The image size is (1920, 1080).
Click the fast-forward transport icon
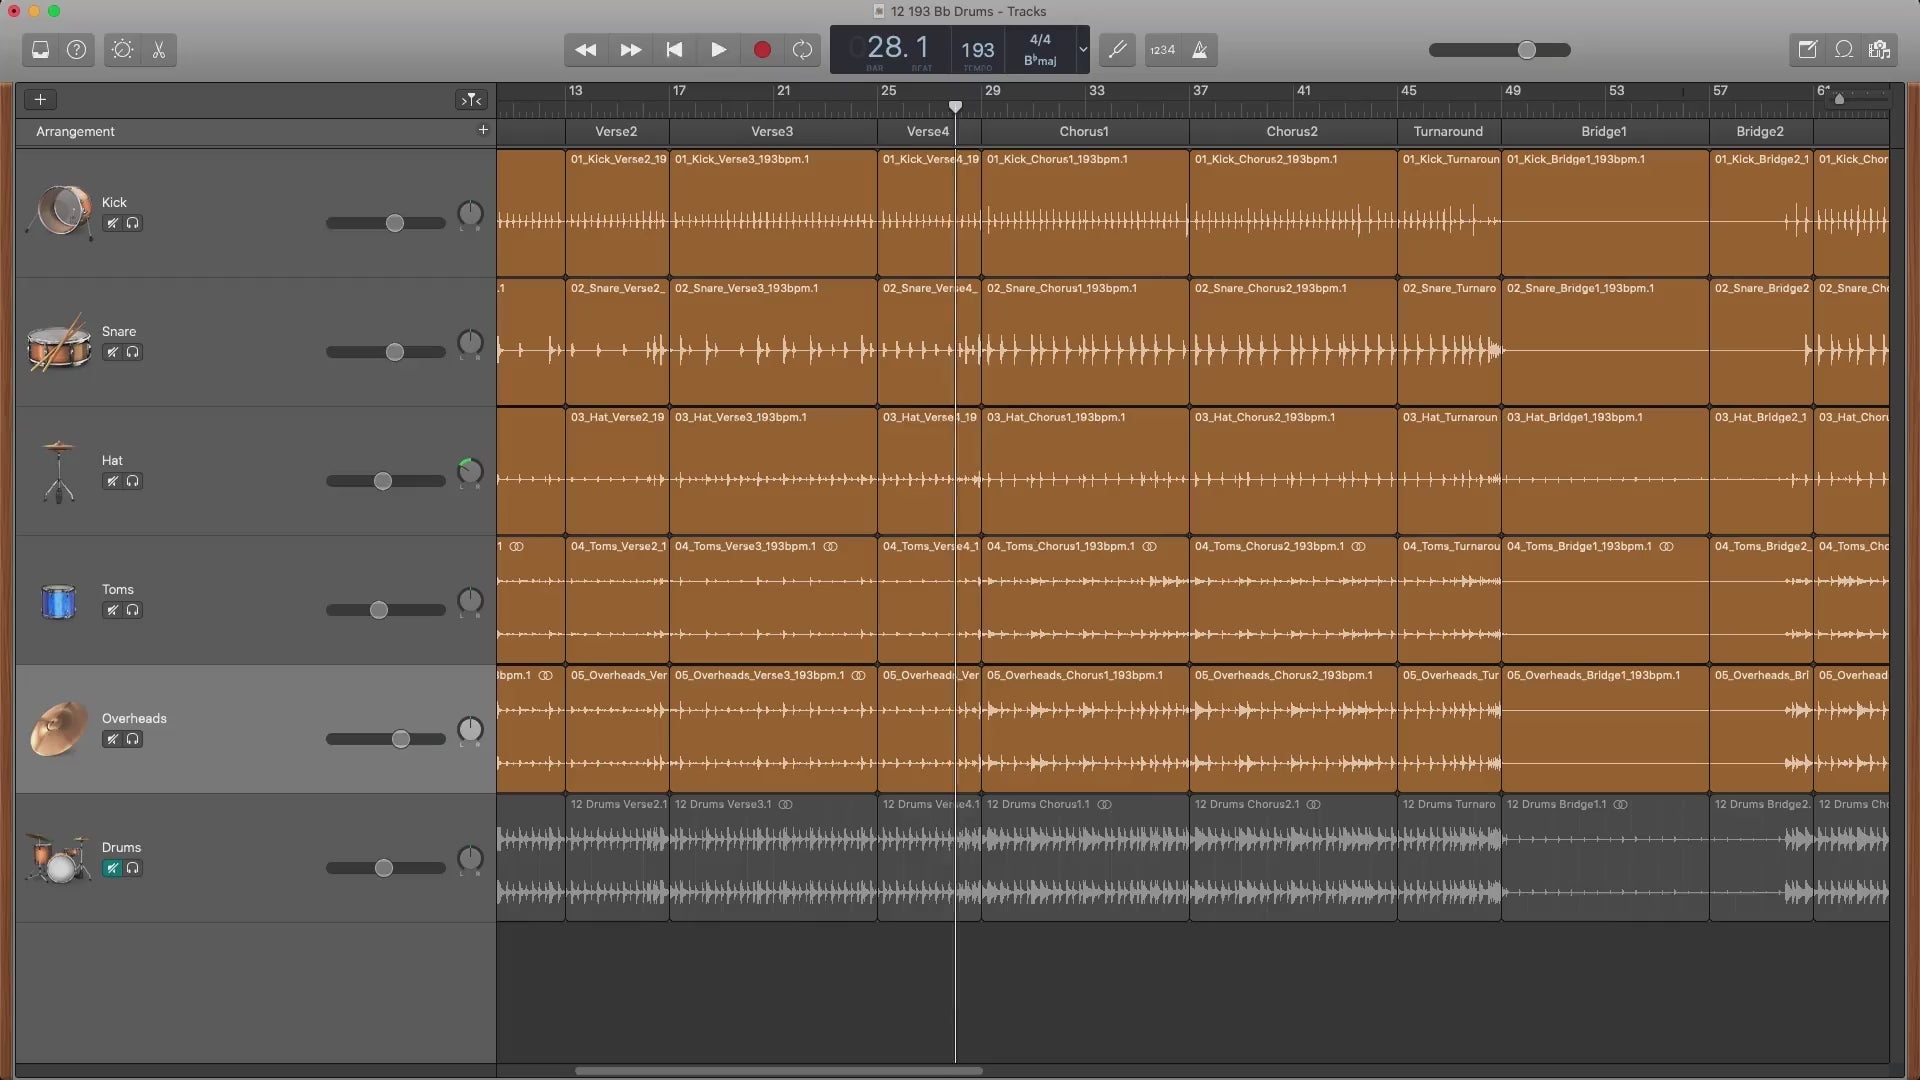pos(628,49)
